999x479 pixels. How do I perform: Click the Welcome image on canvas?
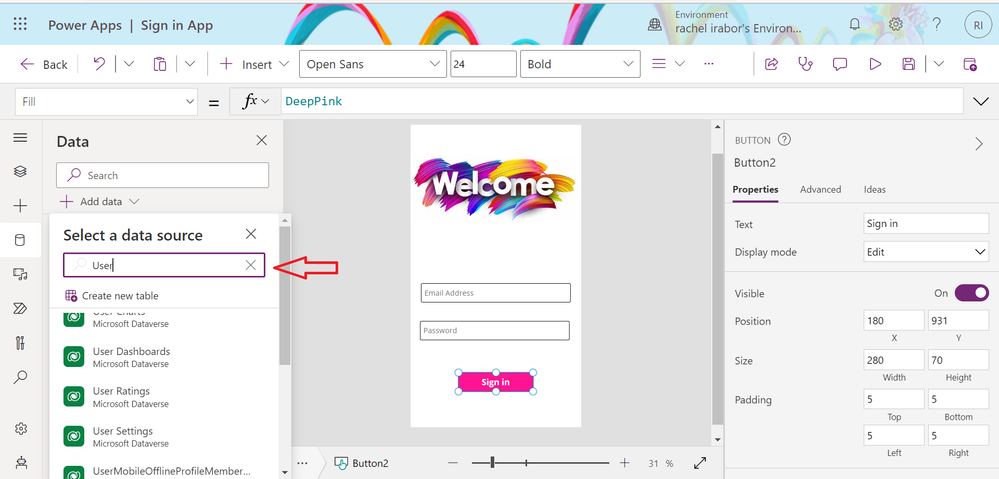click(494, 188)
